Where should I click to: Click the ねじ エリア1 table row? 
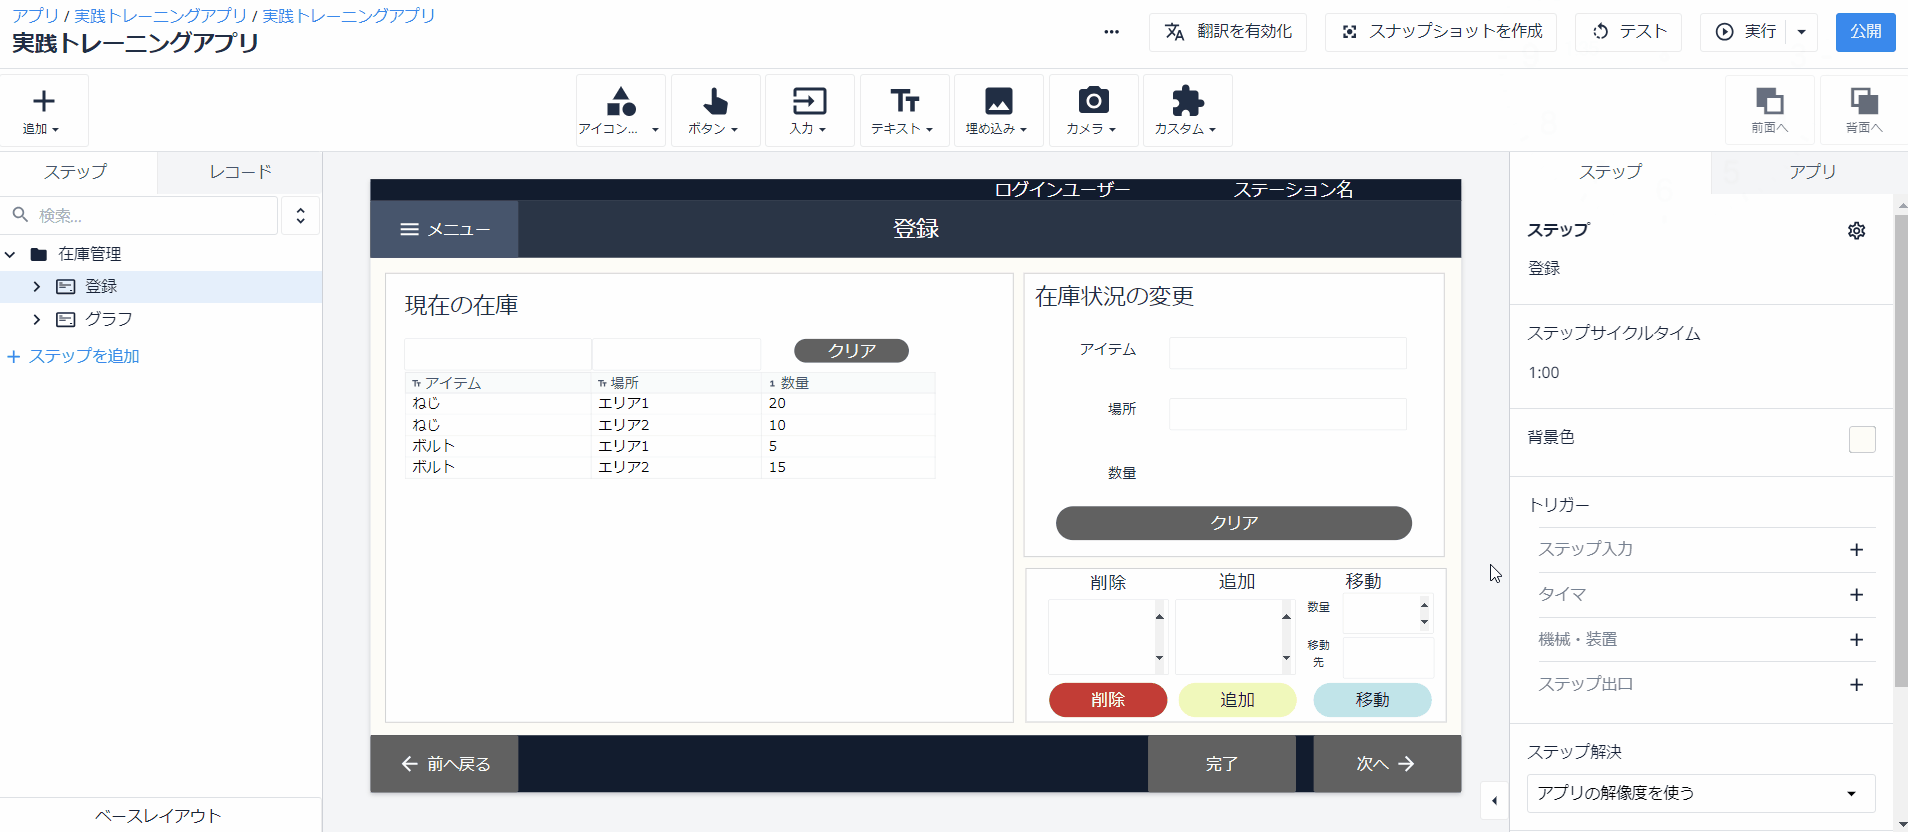click(670, 403)
